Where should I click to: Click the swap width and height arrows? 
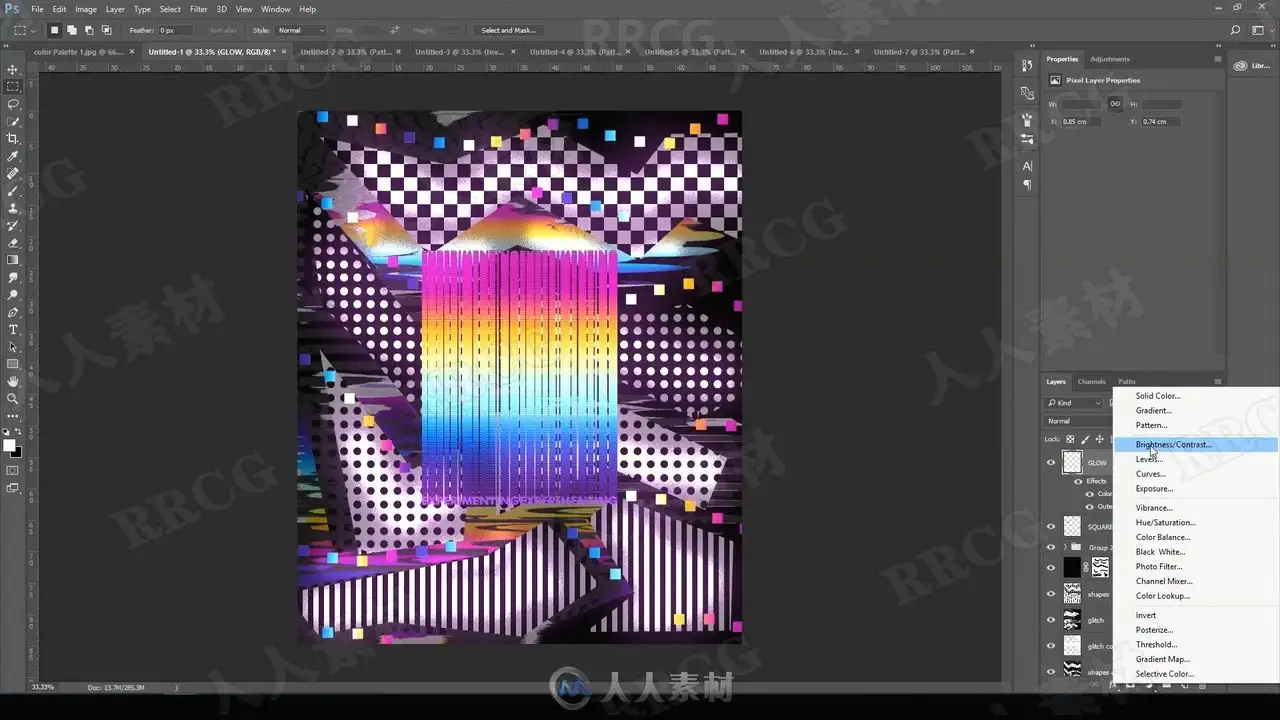pyautogui.click(x=395, y=30)
